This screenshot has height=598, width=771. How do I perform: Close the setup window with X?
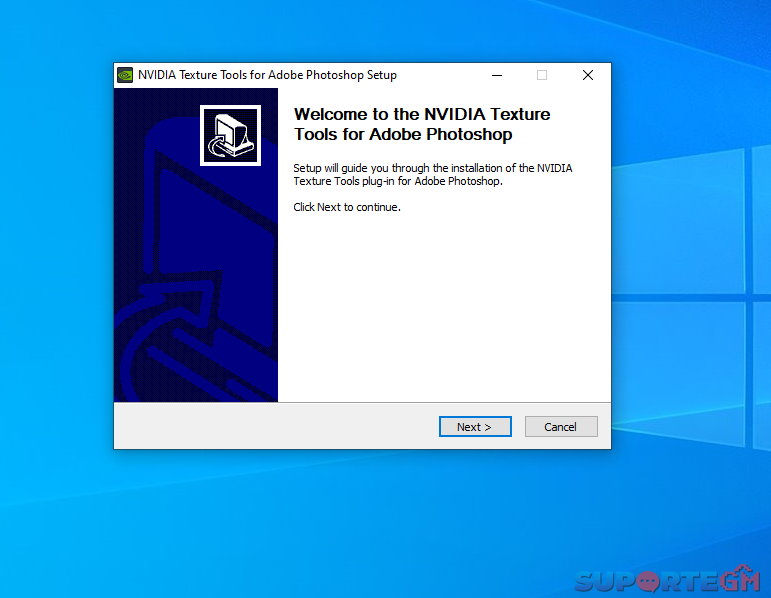(x=588, y=75)
